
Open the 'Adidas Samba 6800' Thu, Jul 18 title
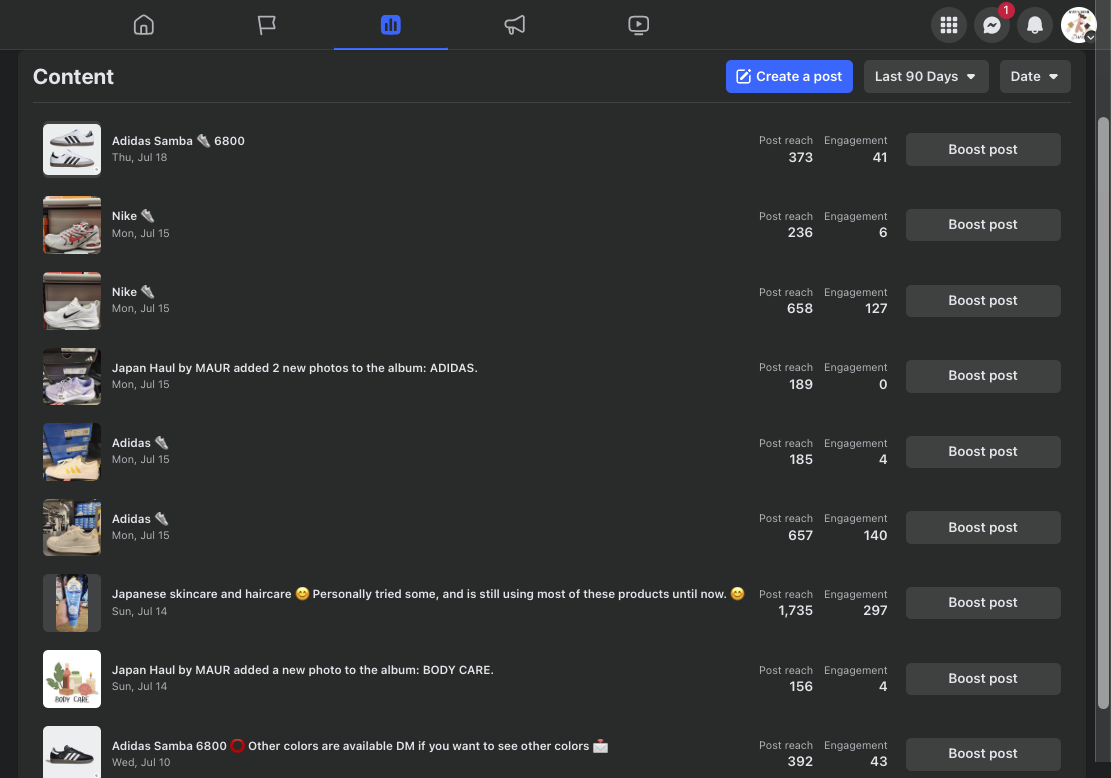point(179,141)
